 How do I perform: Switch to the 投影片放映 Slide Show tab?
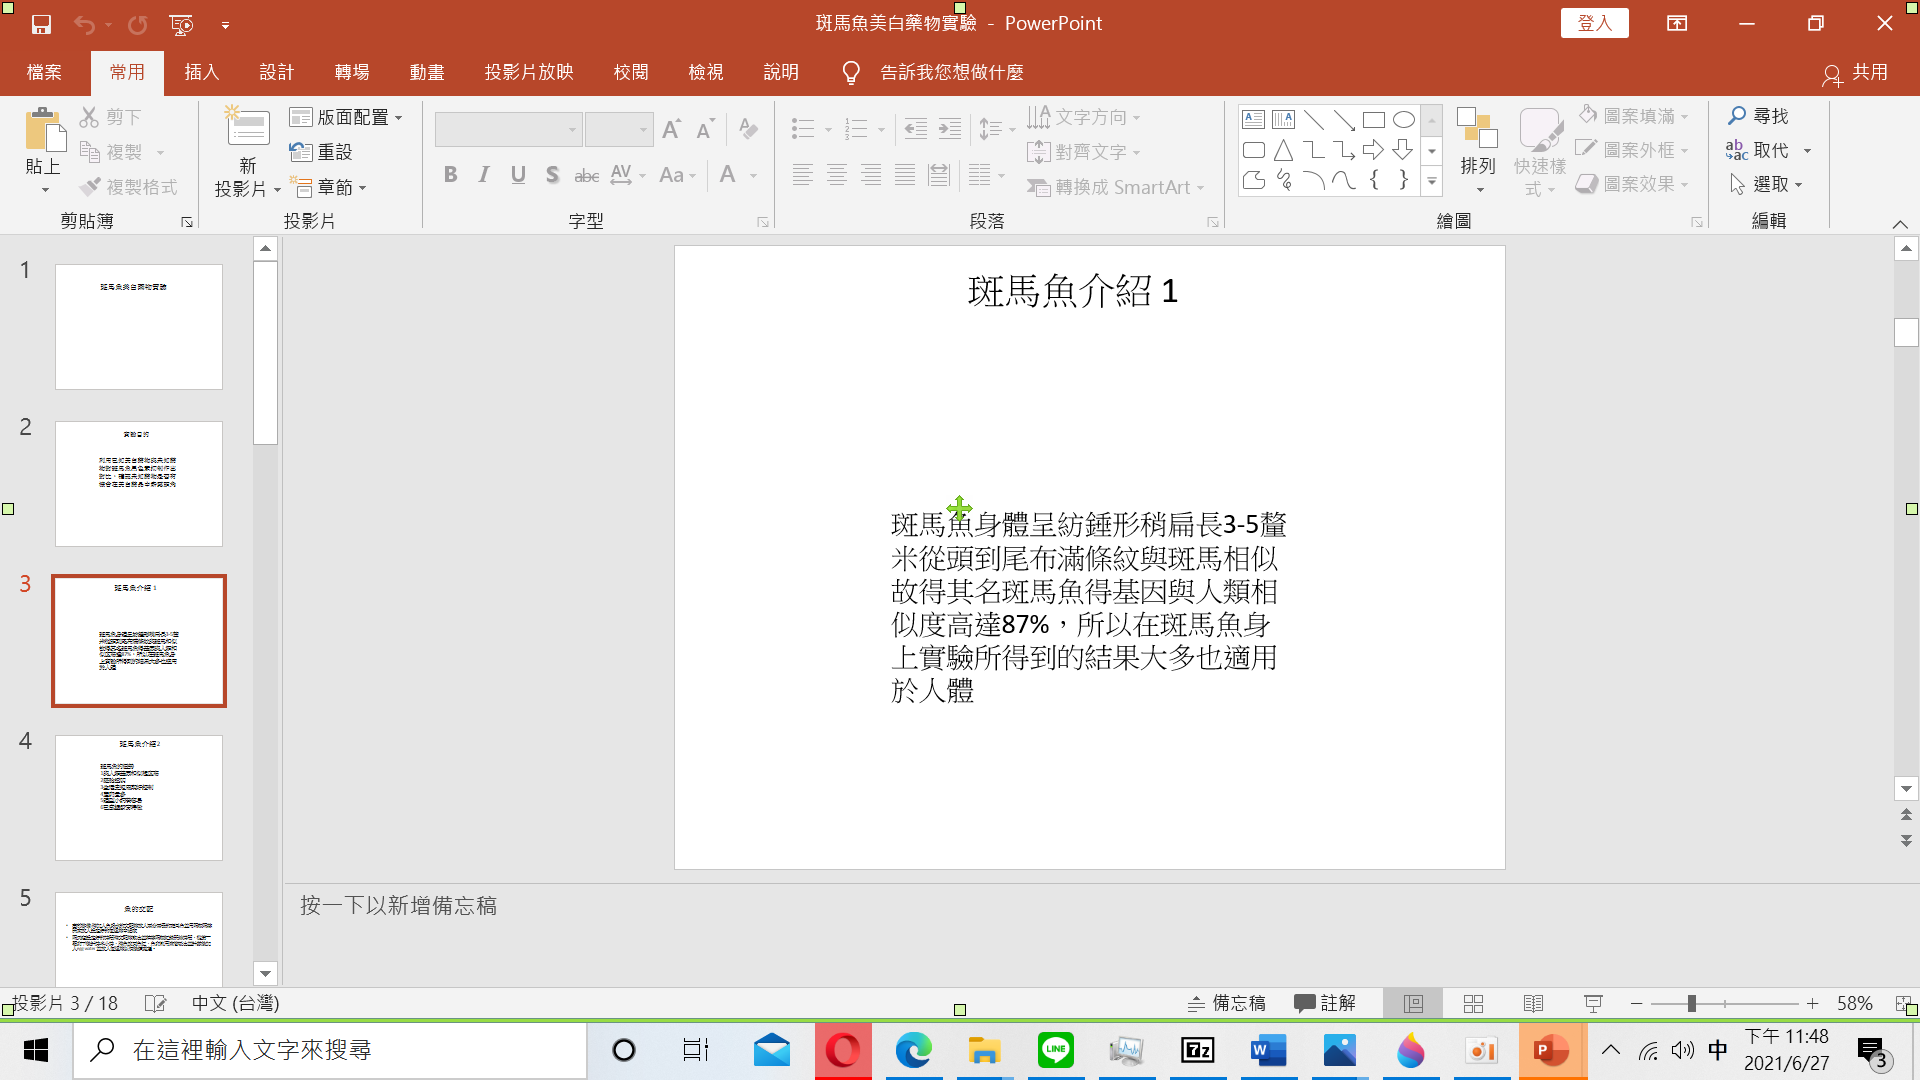(x=529, y=72)
